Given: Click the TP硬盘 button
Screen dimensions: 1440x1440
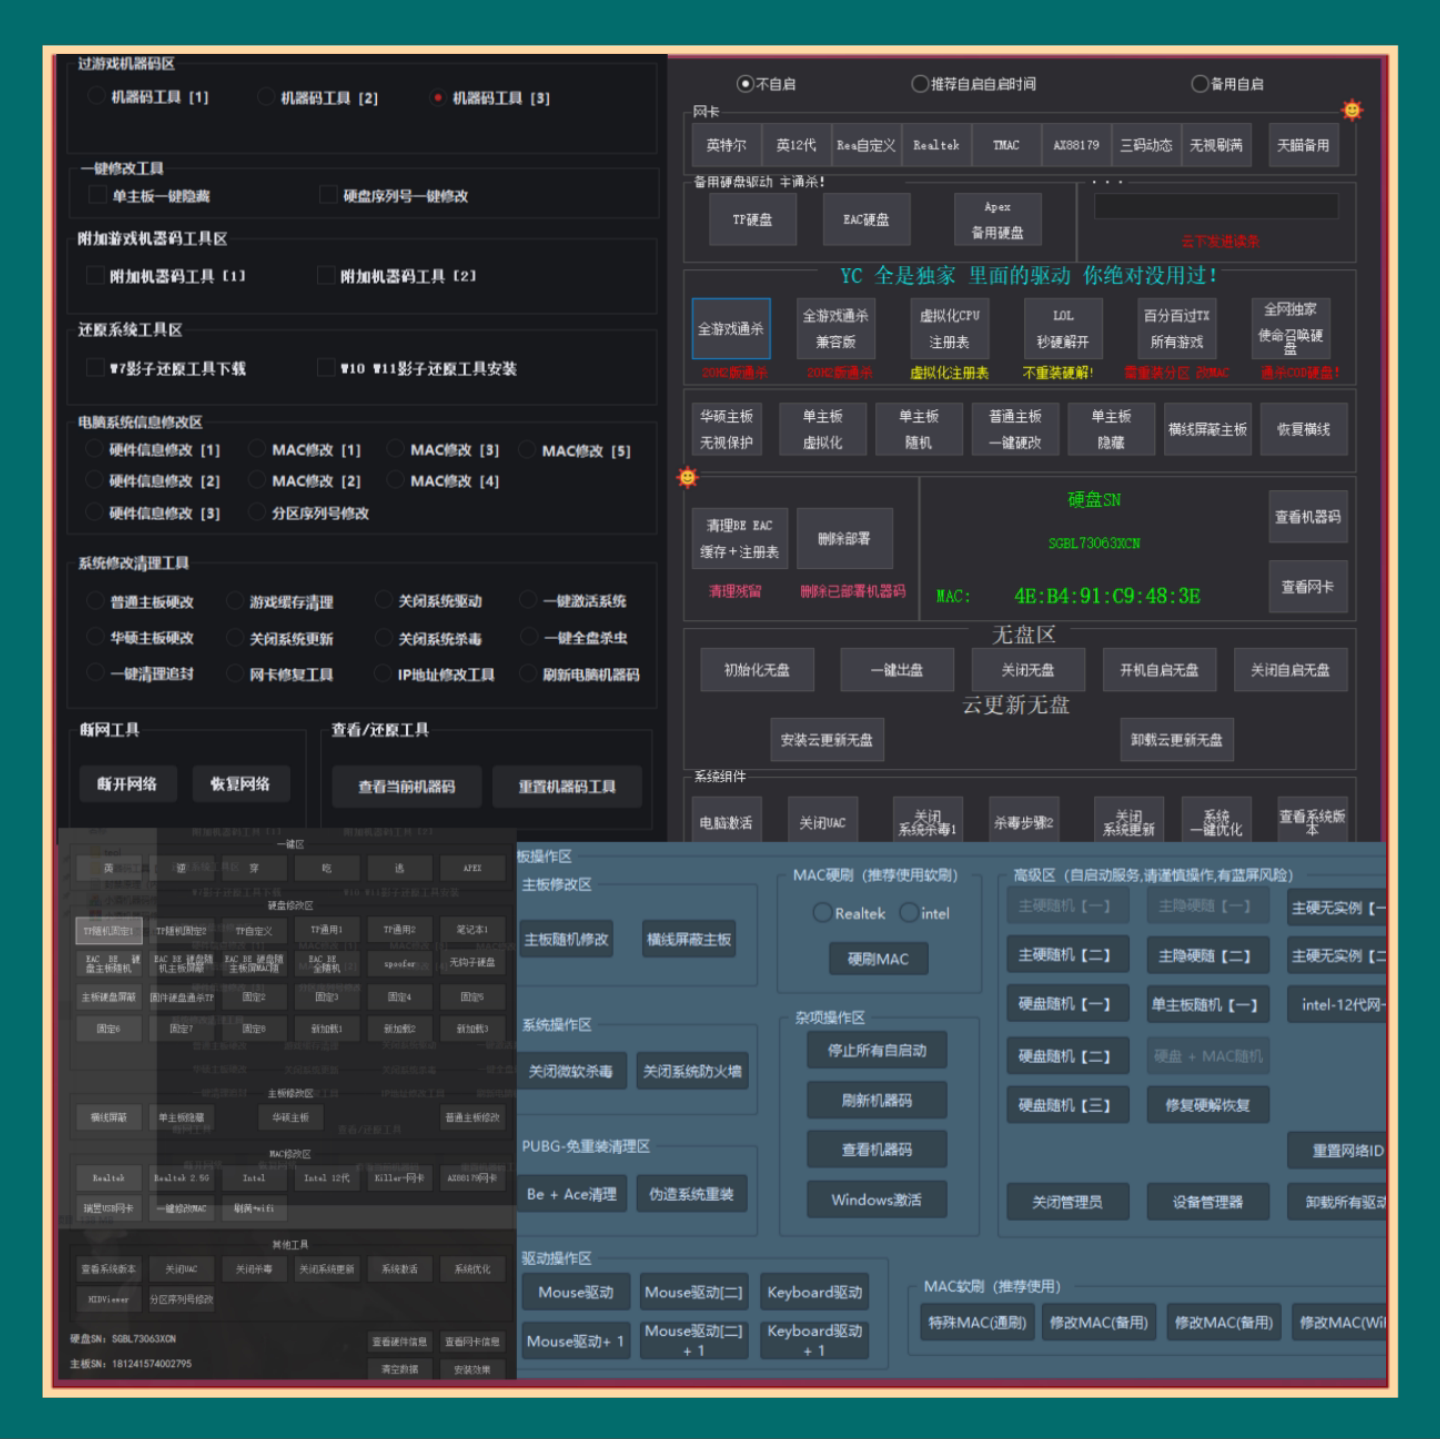Looking at the screenshot, I should [753, 220].
